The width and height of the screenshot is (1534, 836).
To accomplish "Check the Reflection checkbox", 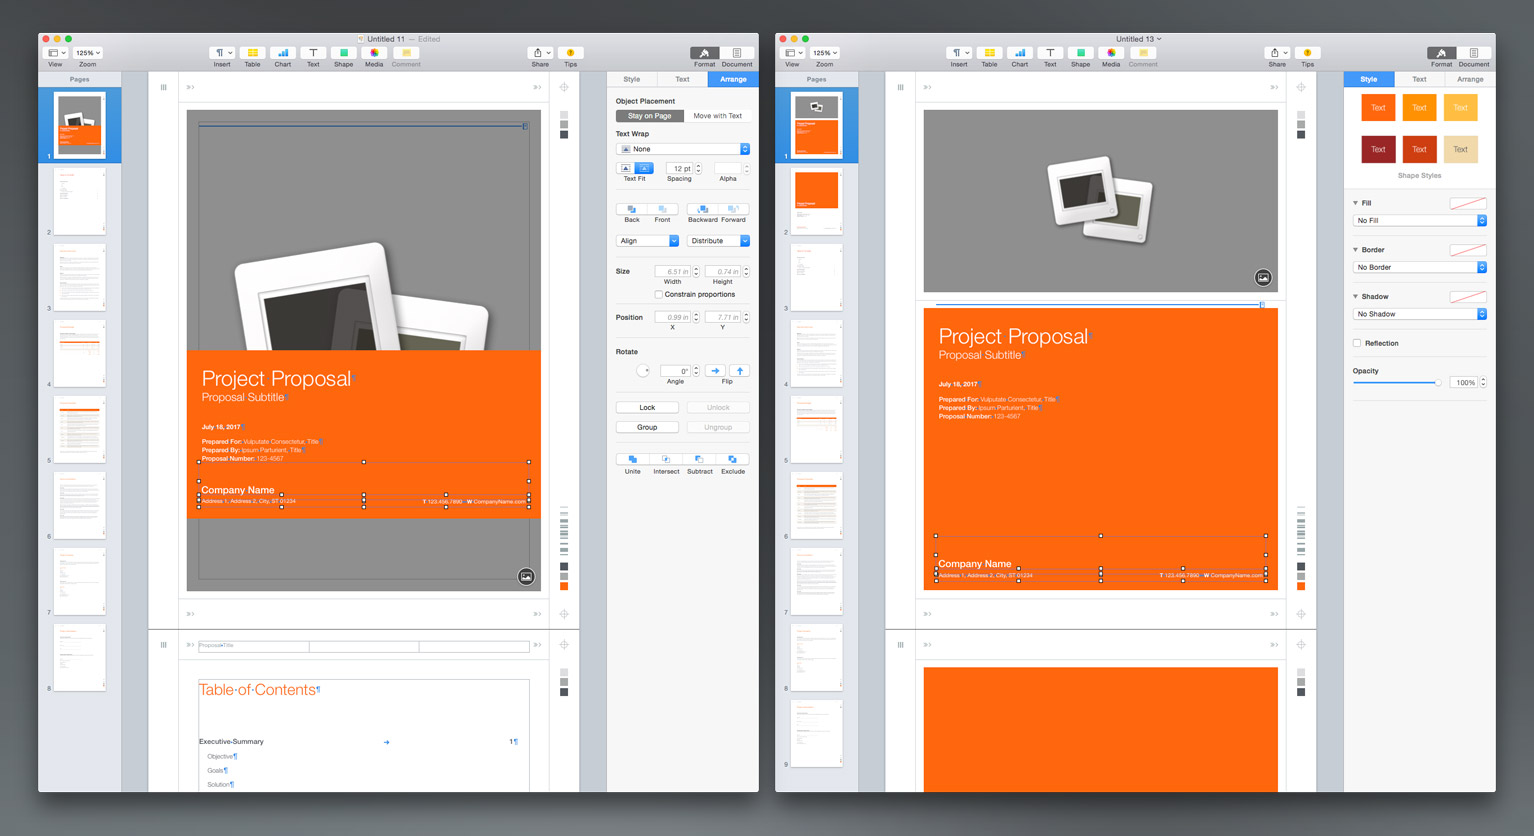I will [1357, 343].
